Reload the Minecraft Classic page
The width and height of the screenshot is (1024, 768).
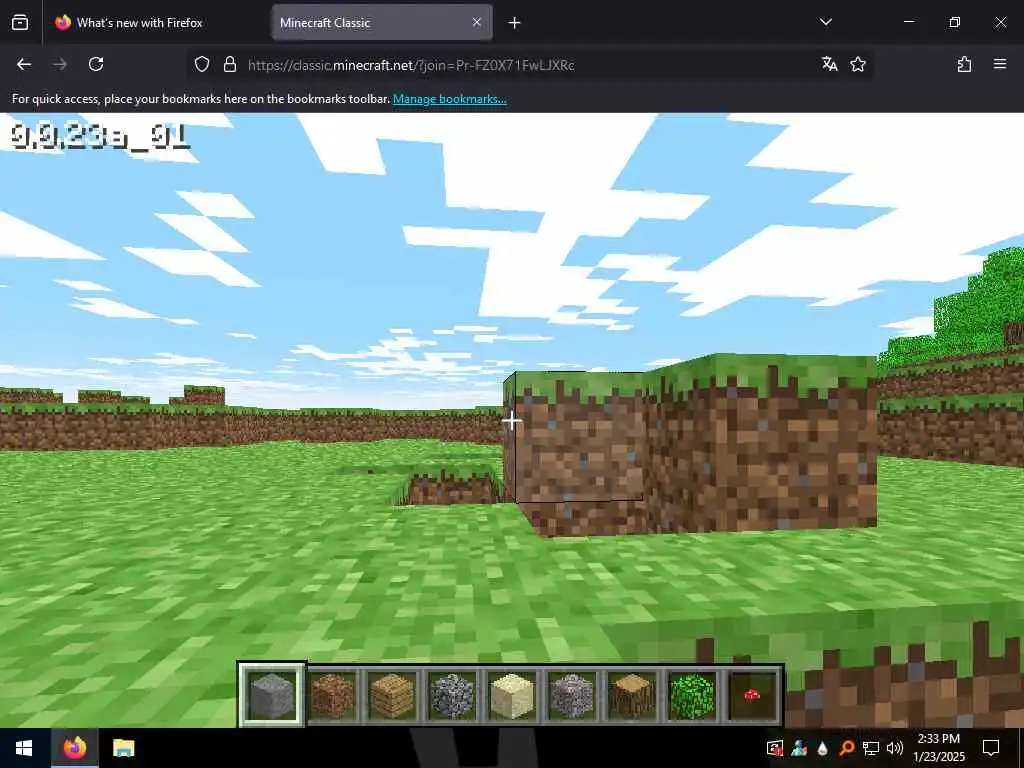pyautogui.click(x=96, y=64)
